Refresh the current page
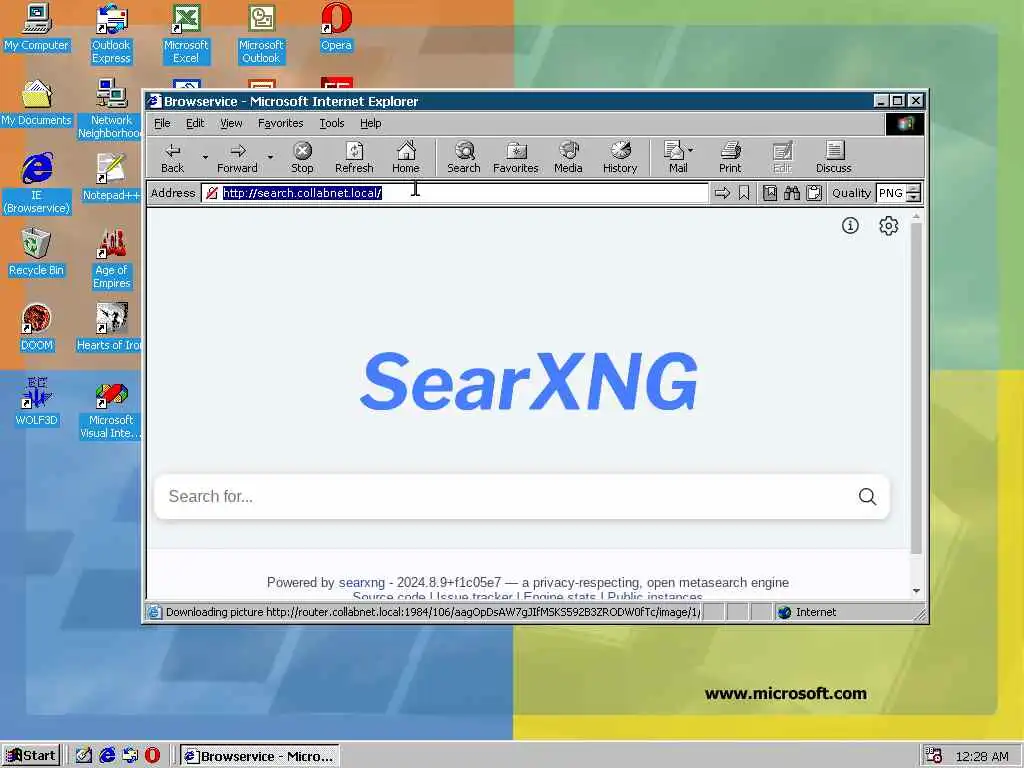Screen dimensions: 1024x768 354,157
